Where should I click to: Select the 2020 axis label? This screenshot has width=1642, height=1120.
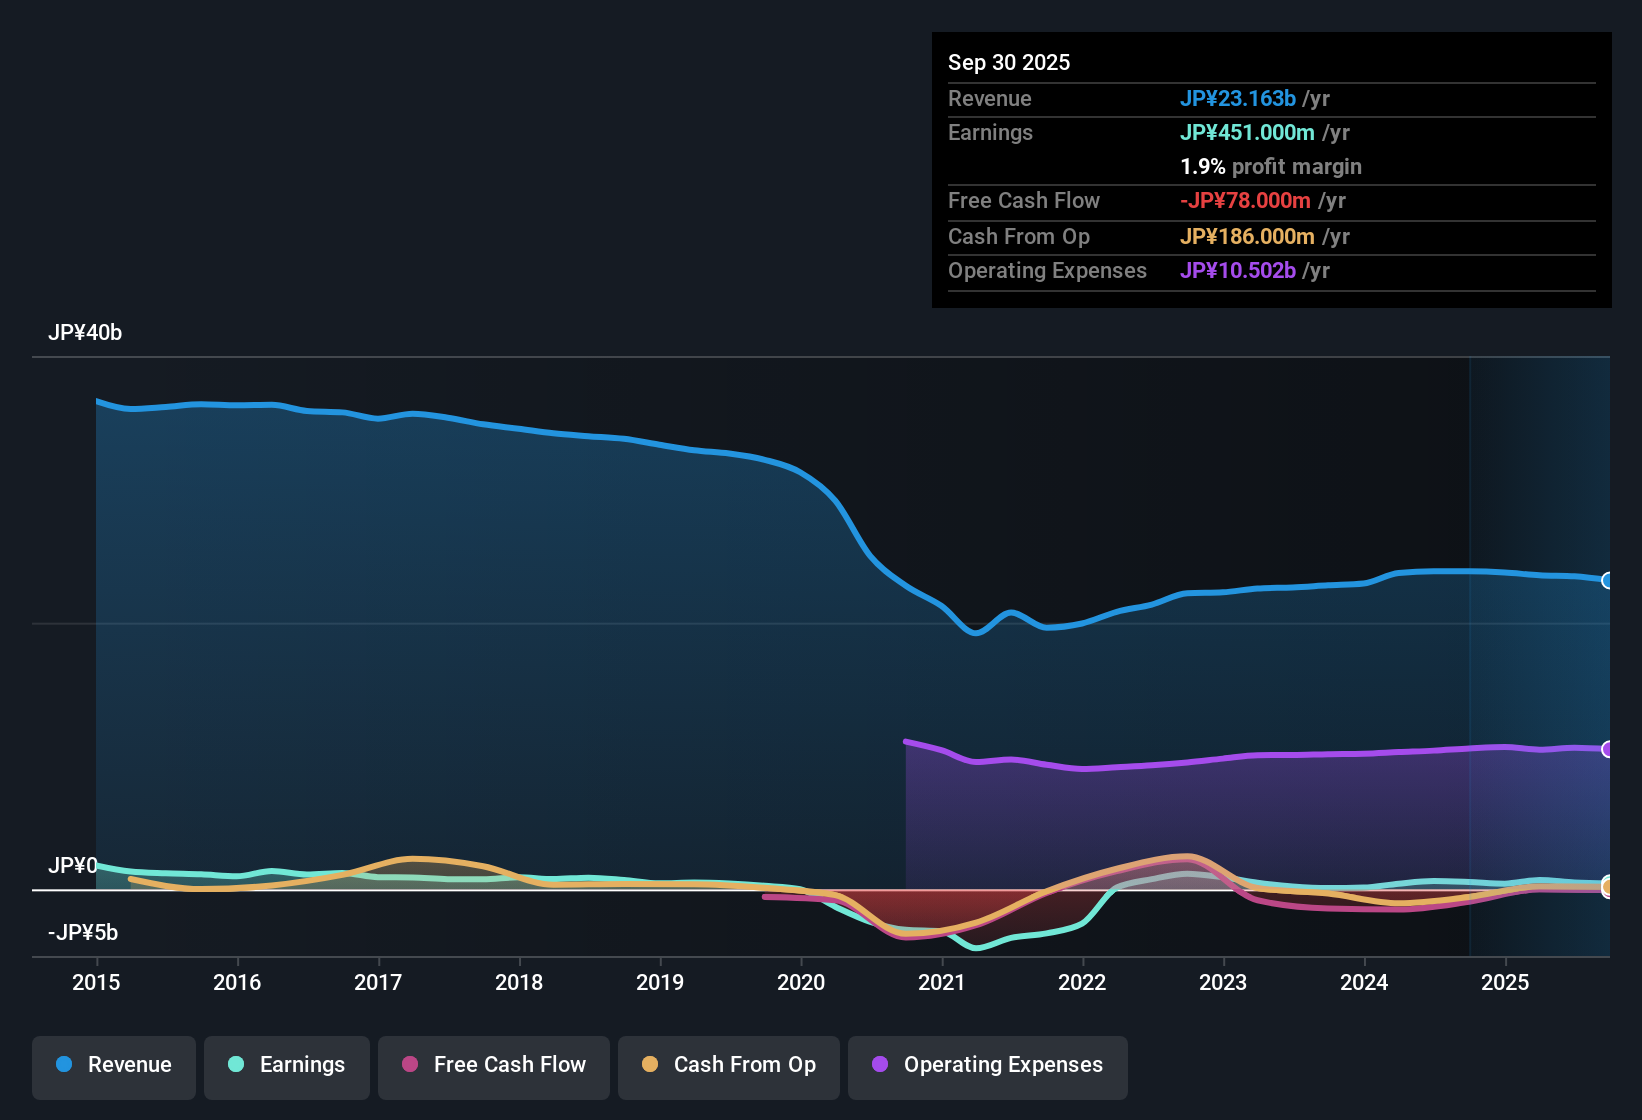click(802, 983)
